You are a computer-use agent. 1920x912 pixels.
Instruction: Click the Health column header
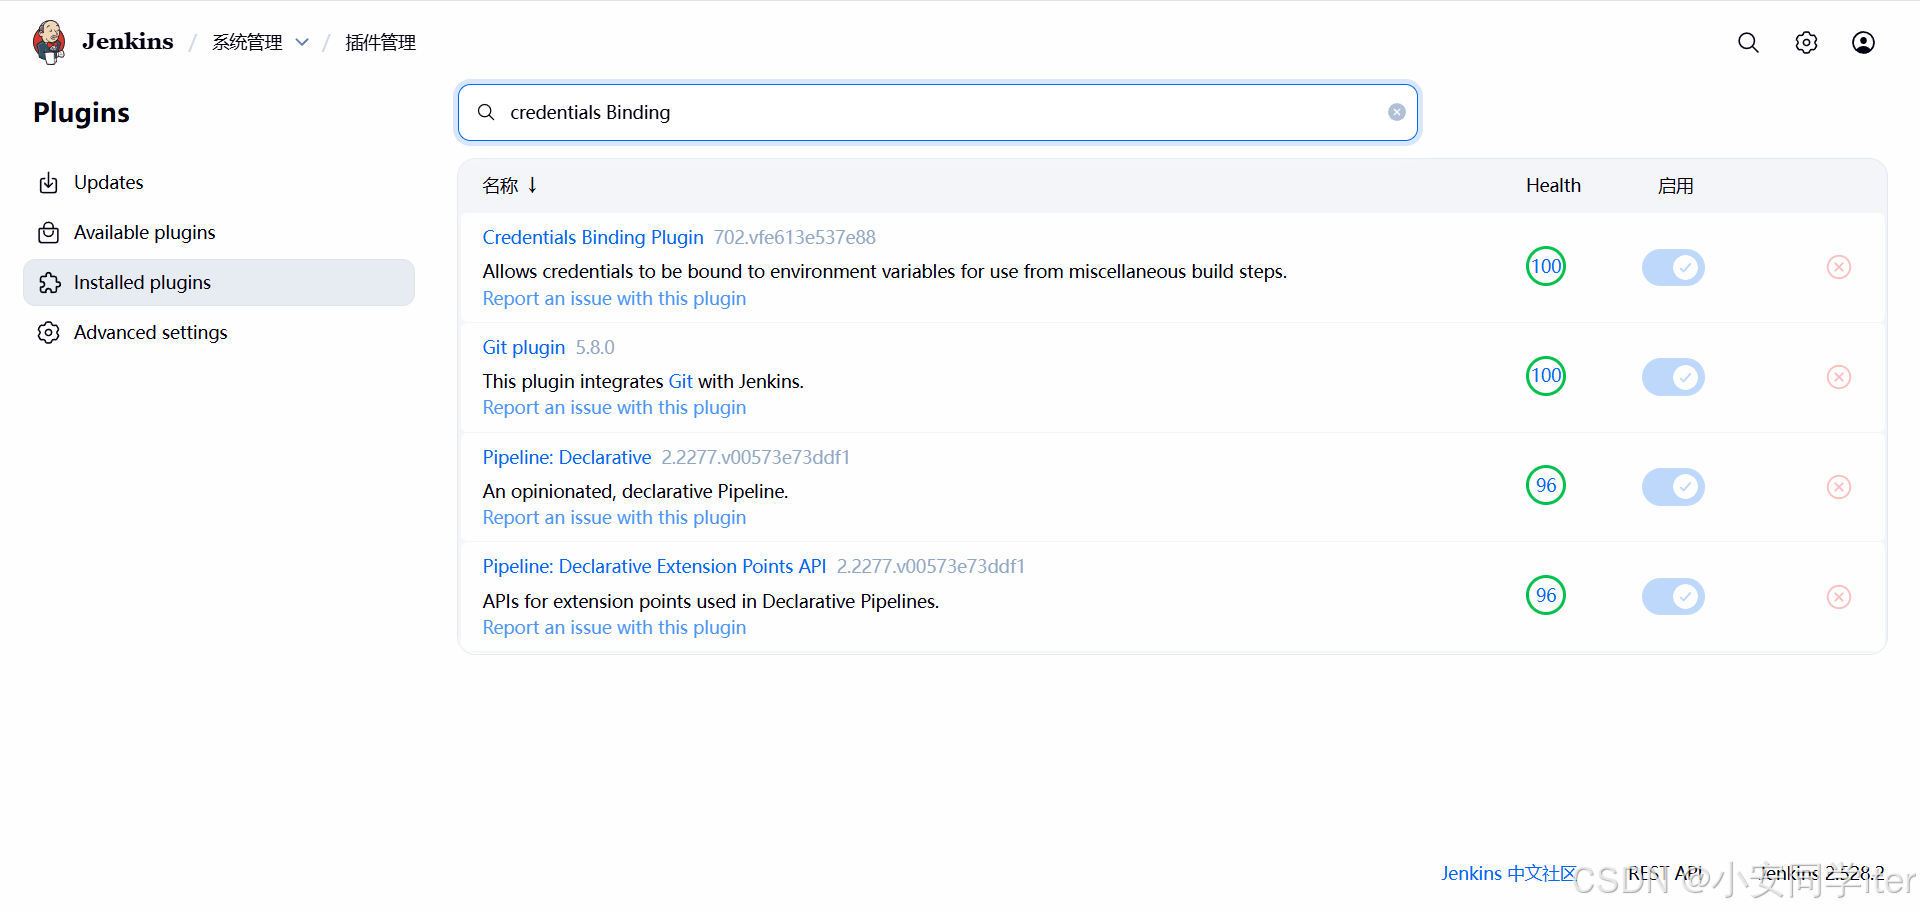pos(1553,185)
